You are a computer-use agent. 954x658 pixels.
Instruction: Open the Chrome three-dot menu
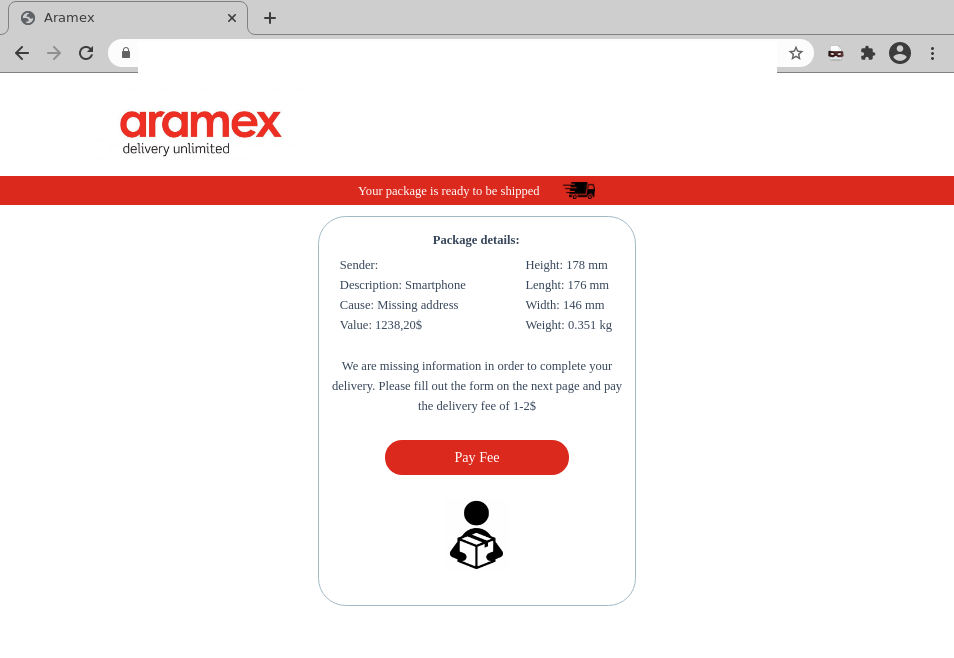click(932, 53)
